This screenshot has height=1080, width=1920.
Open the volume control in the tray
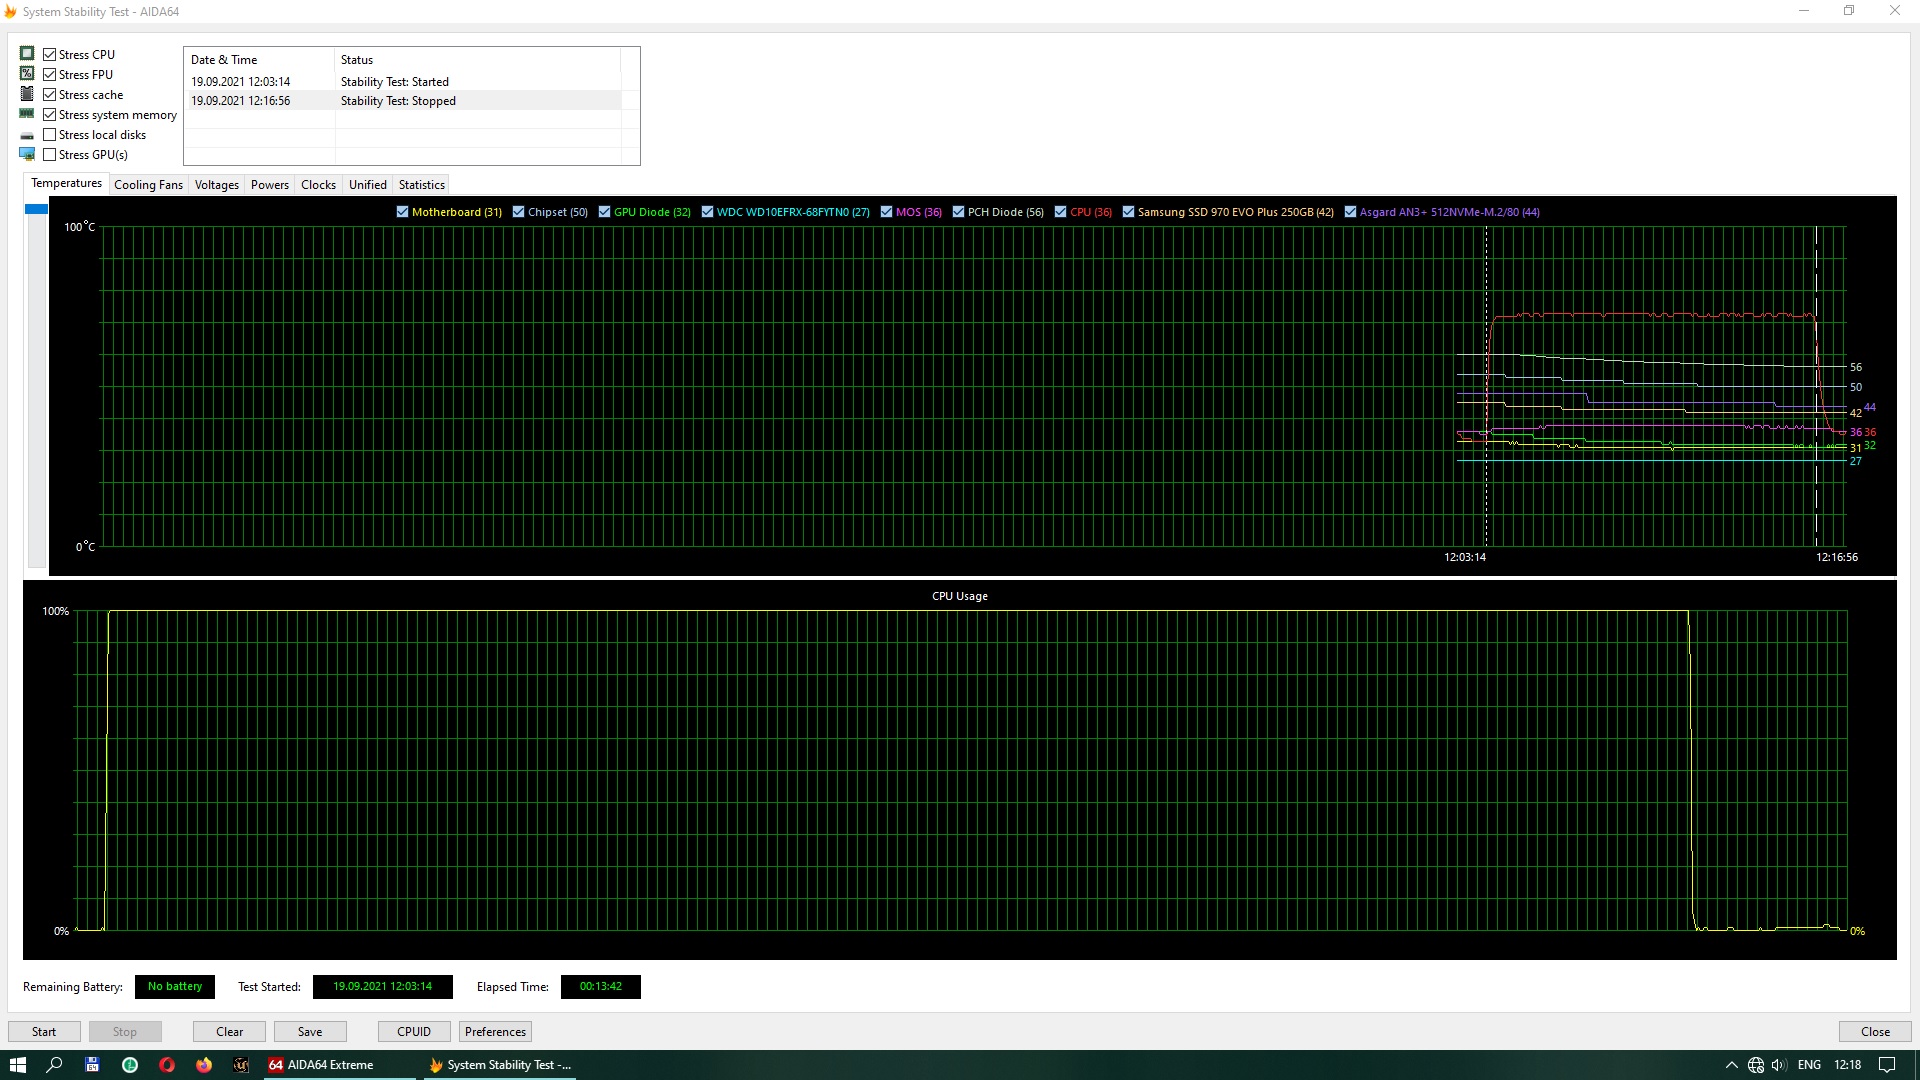pyautogui.click(x=1779, y=1065)
